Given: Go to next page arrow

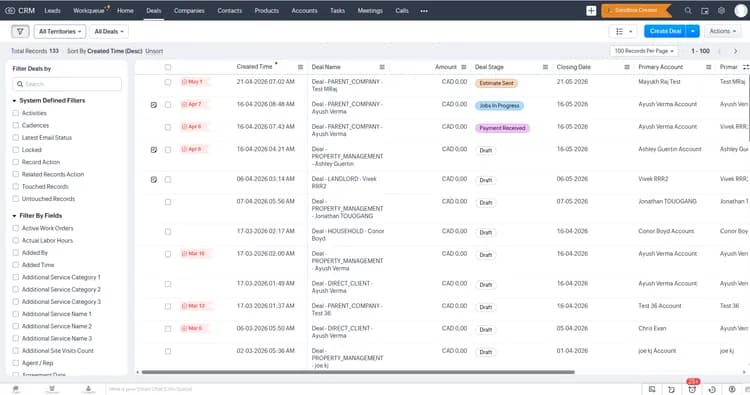Looking at the screenshot, I should (x=736, y=51).
